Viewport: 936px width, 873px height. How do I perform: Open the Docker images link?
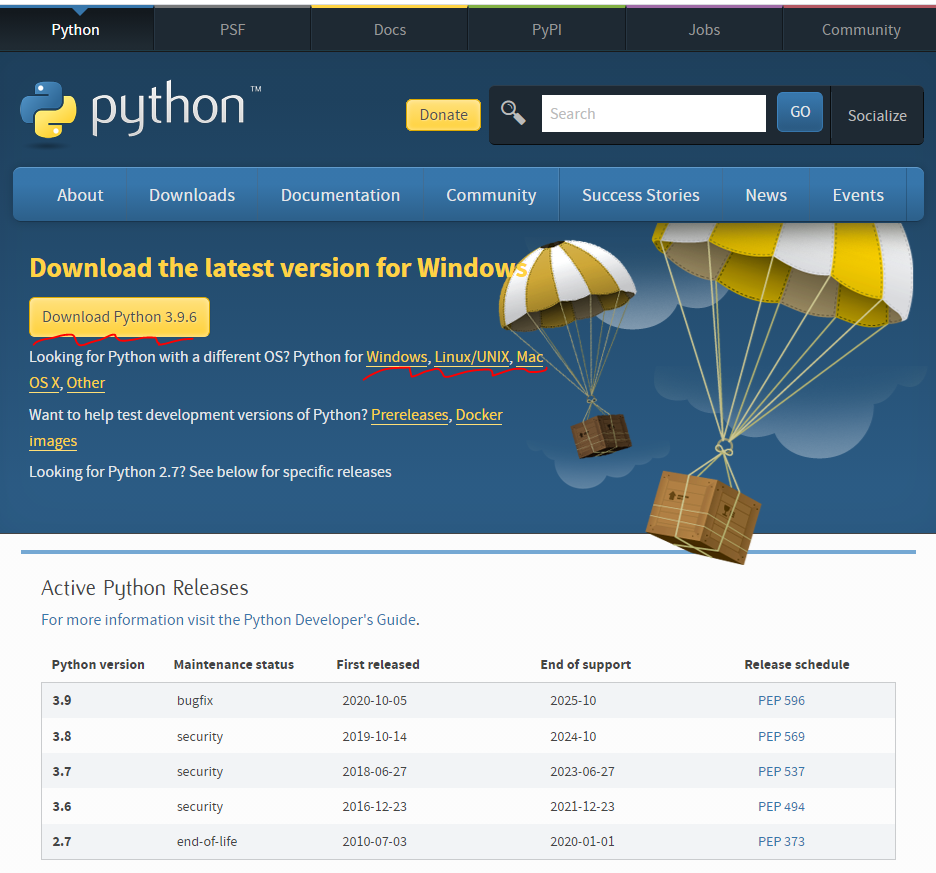coord(479,415)
